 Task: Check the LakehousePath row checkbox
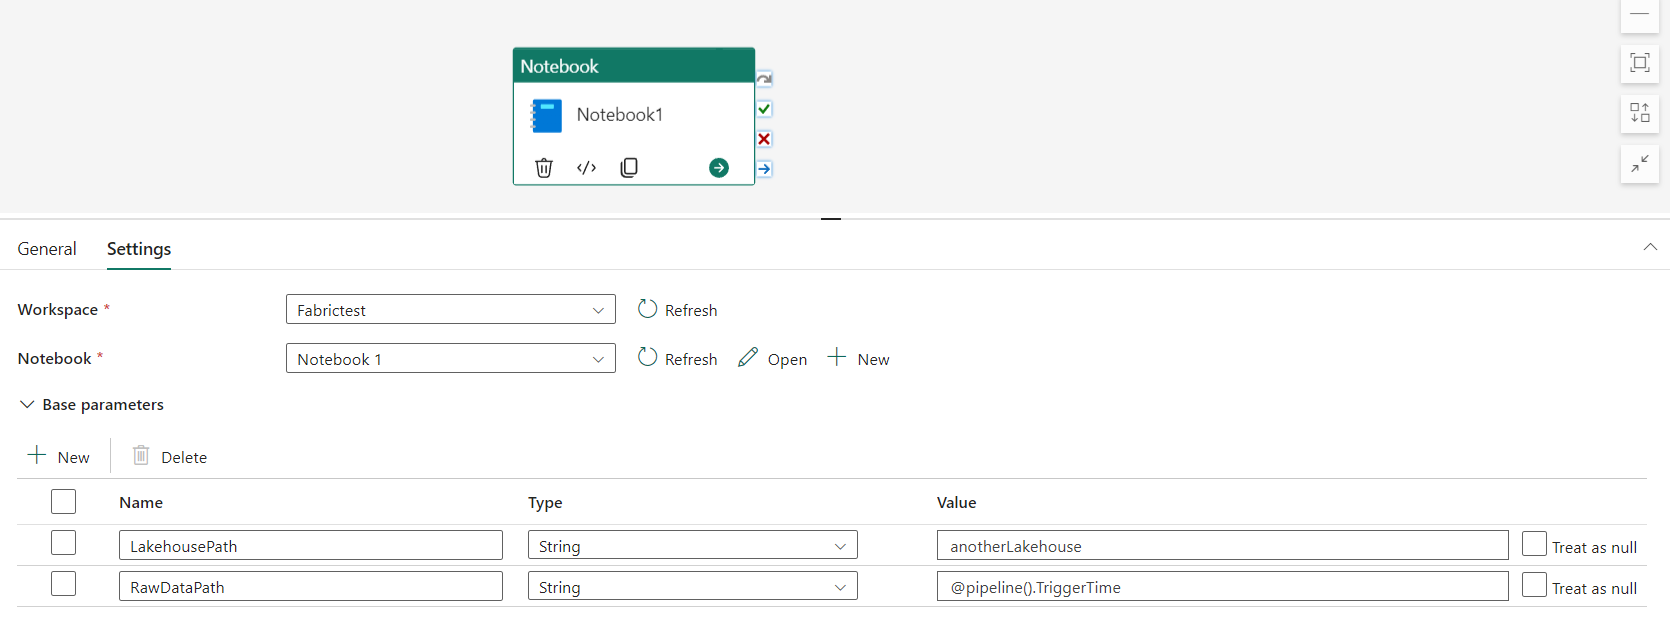64,543
